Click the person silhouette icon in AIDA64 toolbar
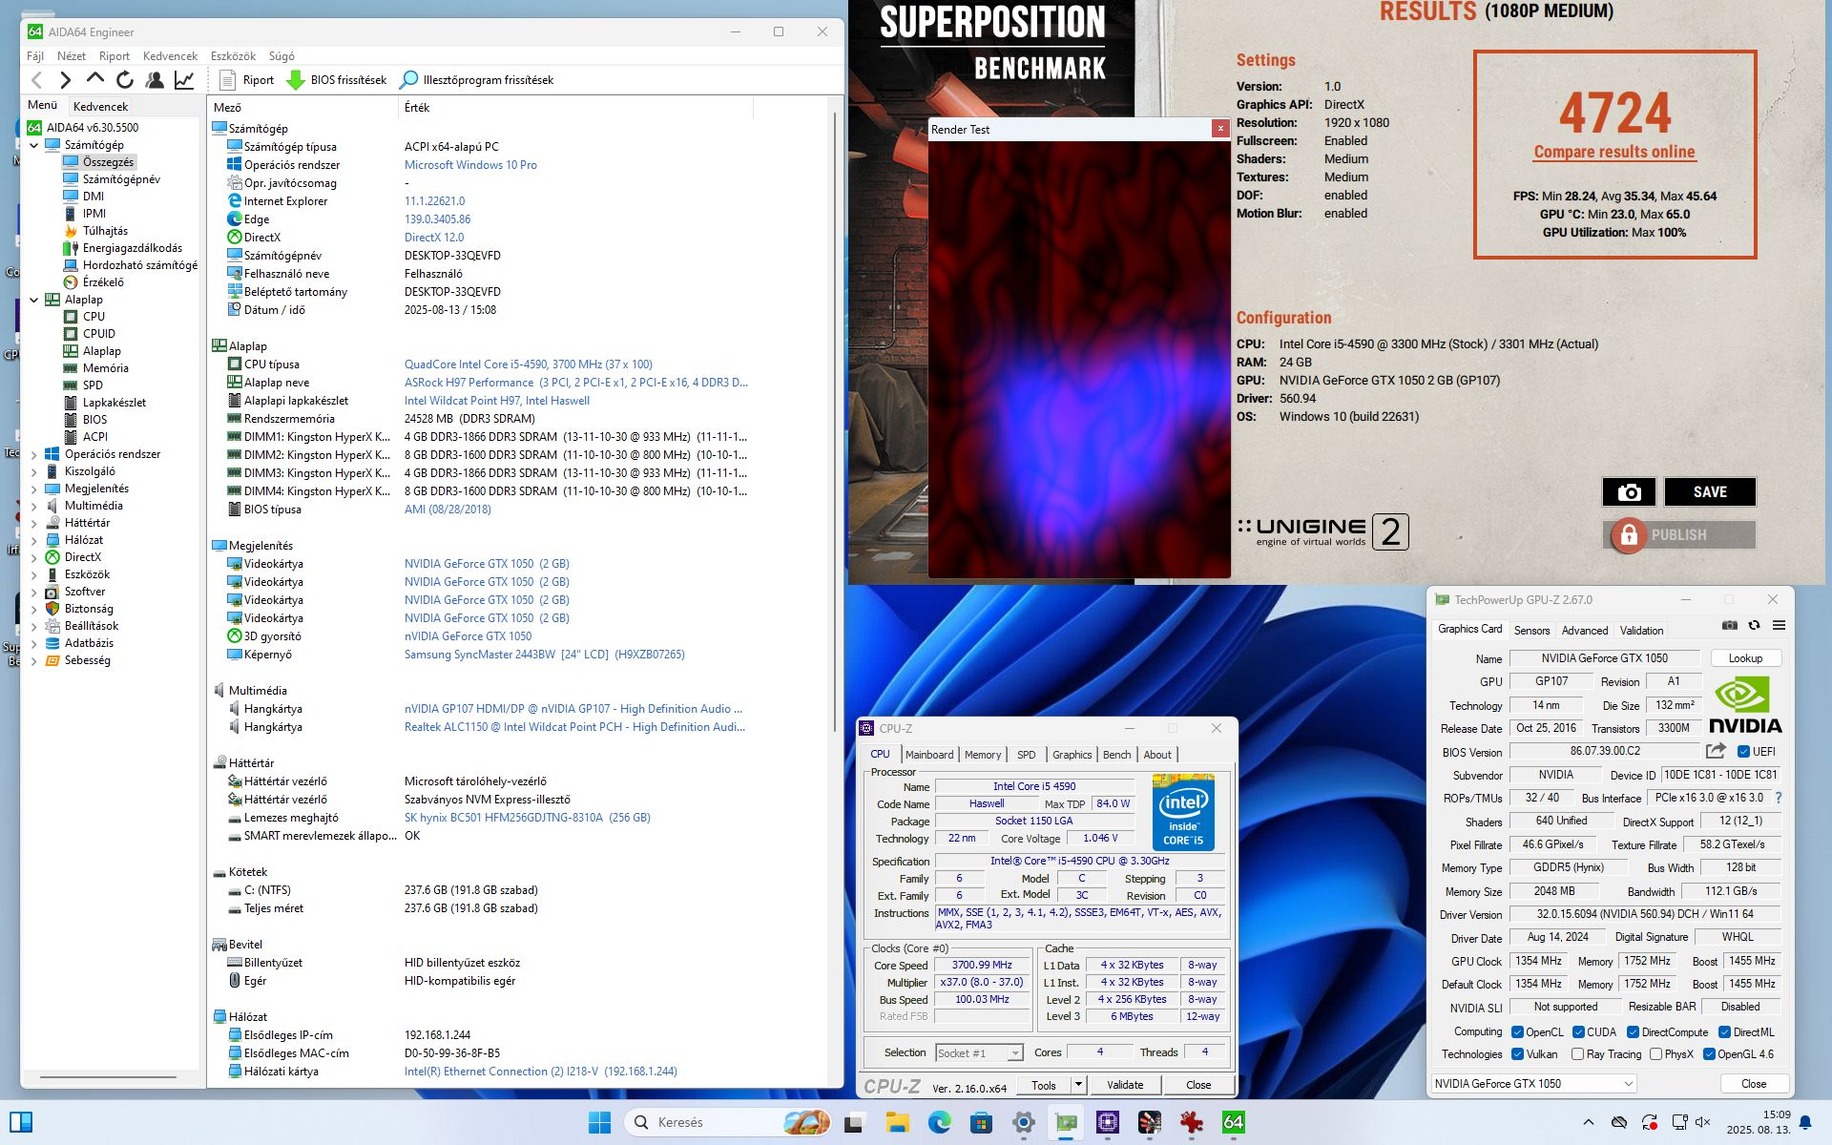 click(155, 80)
